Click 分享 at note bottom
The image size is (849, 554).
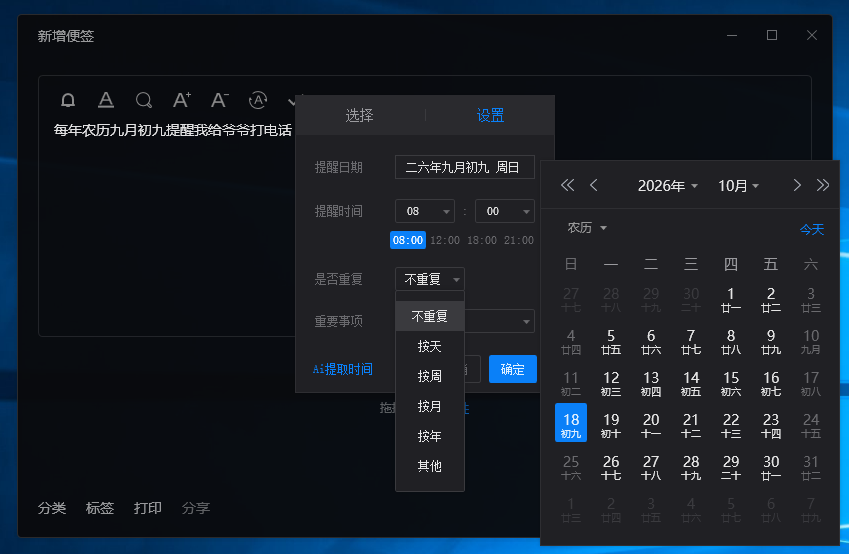pos(196,508)
